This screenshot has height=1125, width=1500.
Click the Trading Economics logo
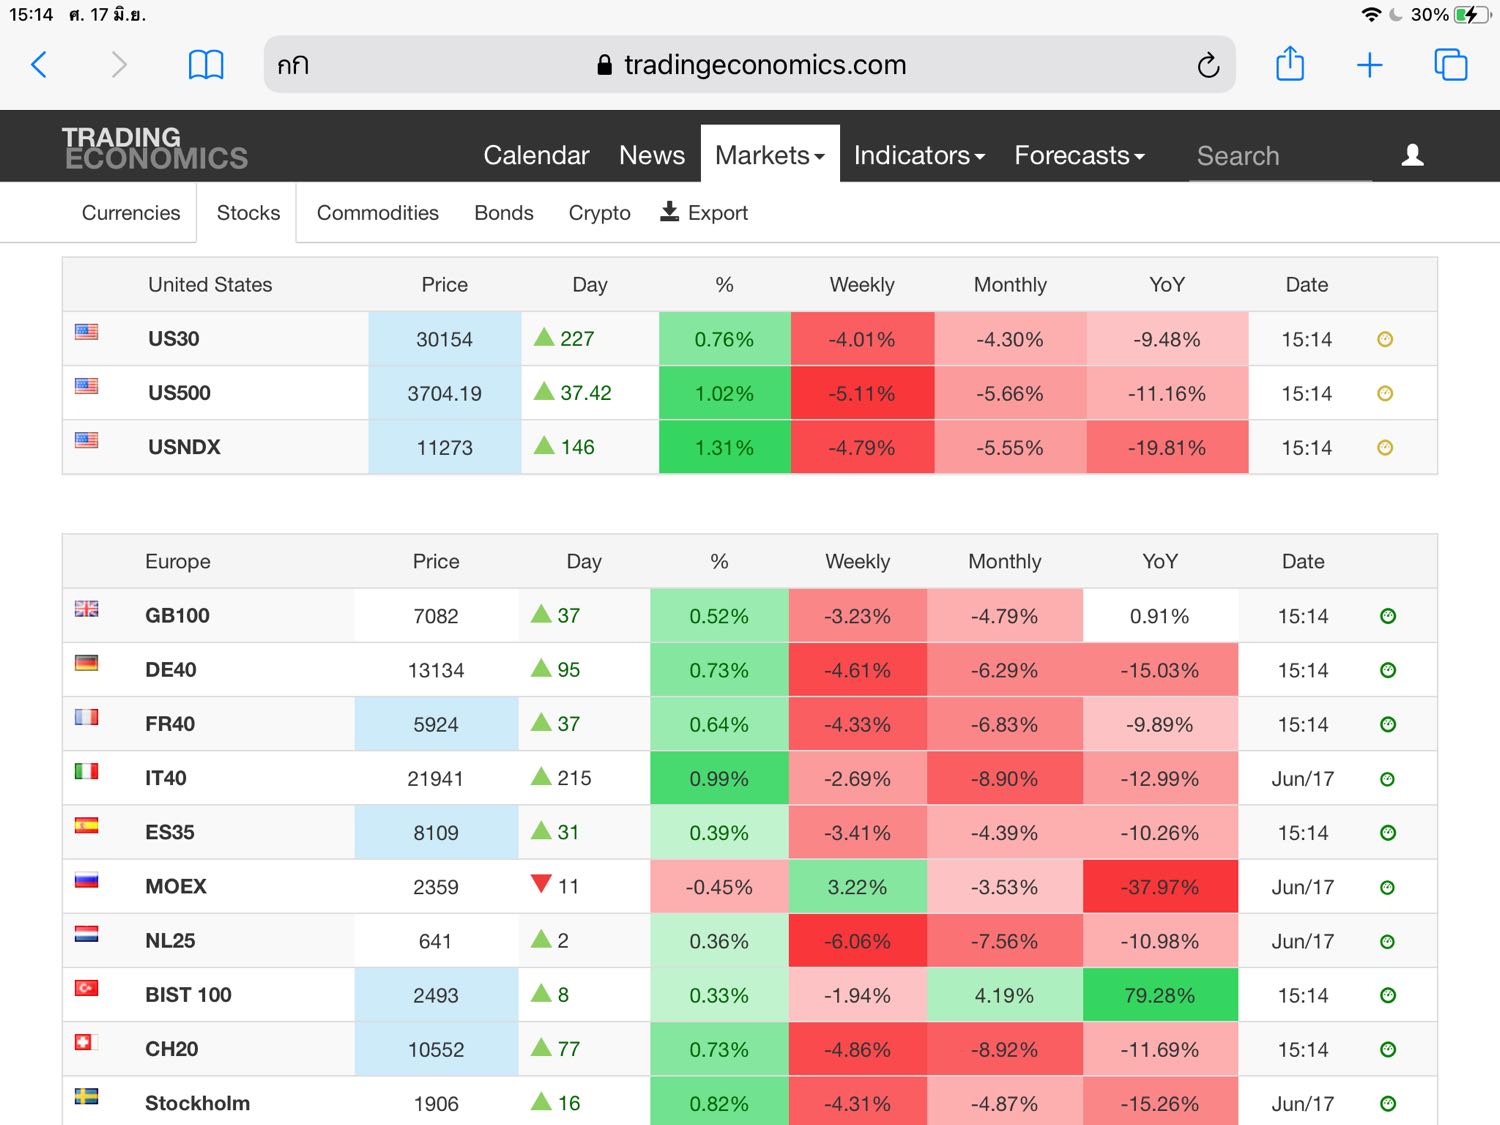coord(155,148)
